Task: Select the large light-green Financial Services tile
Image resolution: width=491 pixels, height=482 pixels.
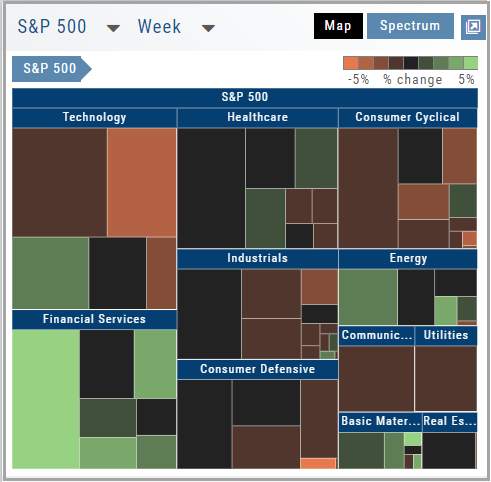Action: [46, 399]
